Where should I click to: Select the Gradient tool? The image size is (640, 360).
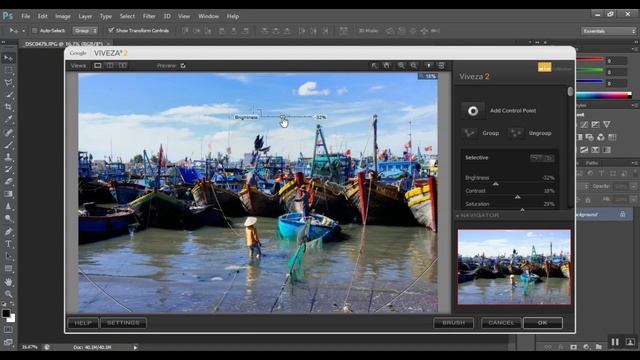coord(8,194)
